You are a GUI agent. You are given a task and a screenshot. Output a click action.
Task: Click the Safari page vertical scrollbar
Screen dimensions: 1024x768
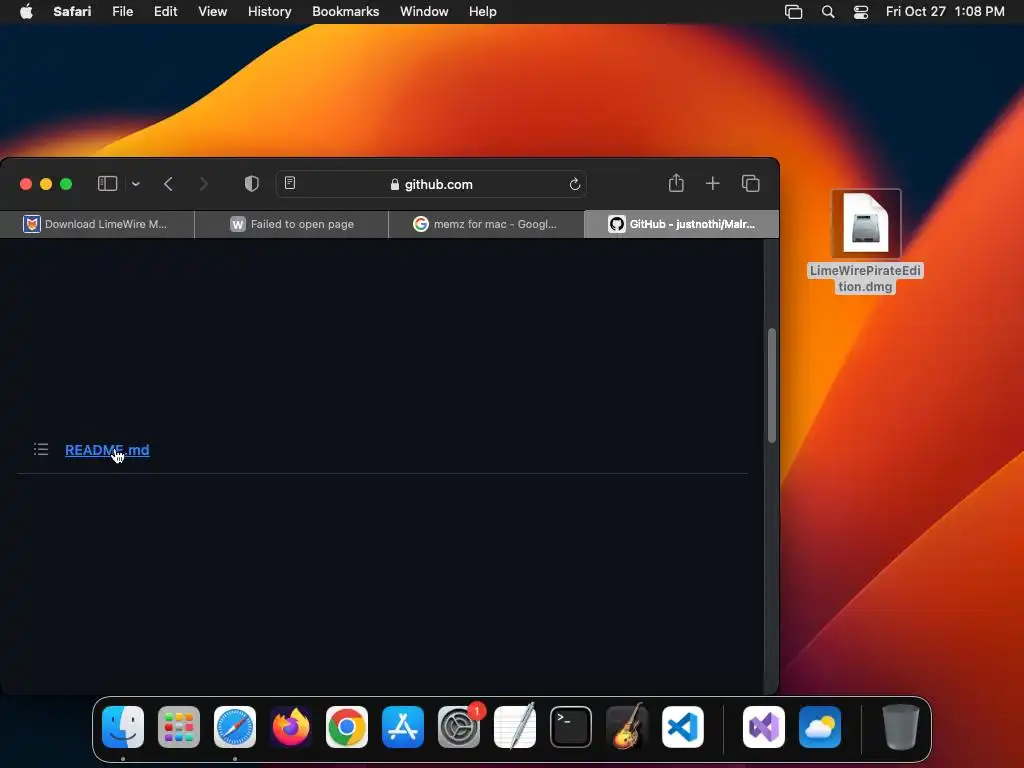pos(771,385)
